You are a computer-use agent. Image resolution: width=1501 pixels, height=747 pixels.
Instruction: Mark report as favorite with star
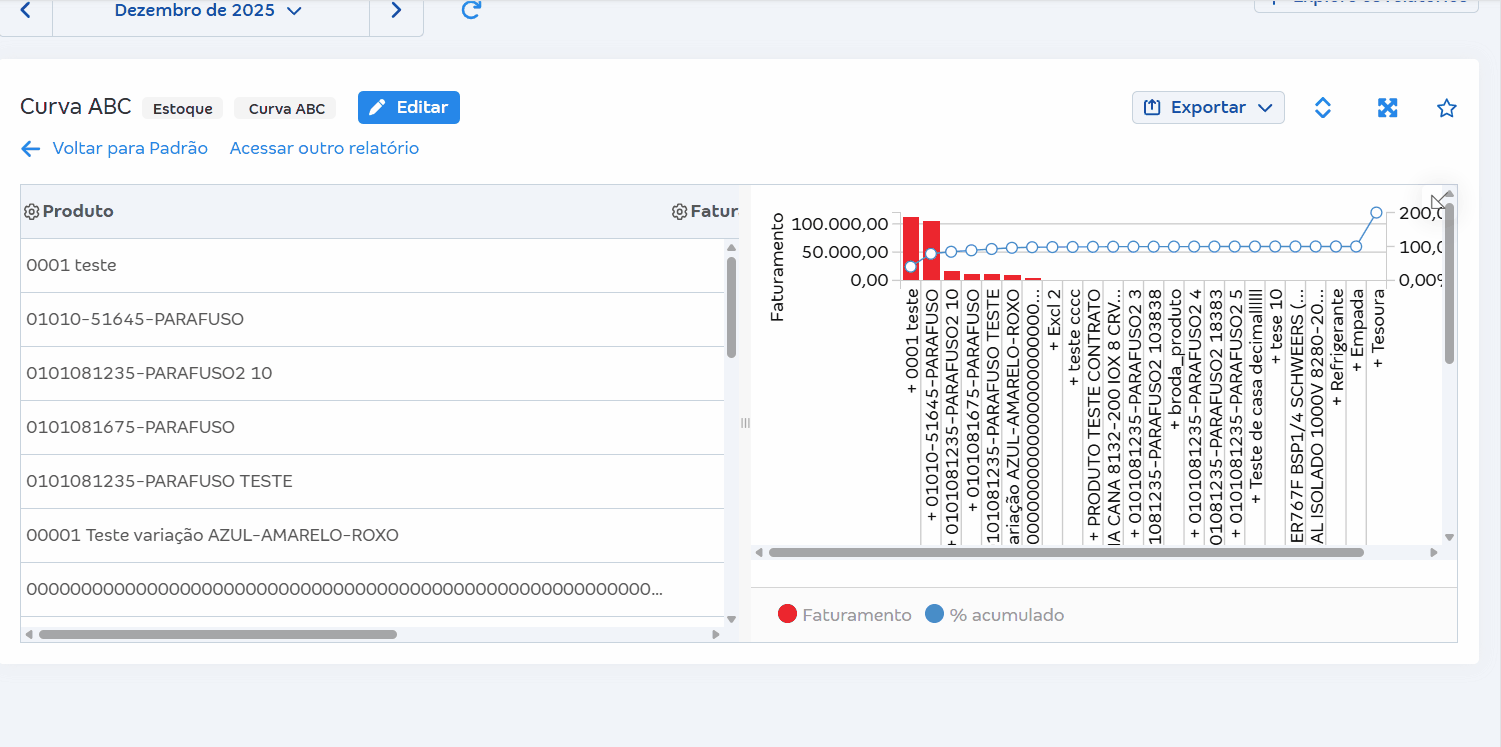click(x=1446, y=108)
